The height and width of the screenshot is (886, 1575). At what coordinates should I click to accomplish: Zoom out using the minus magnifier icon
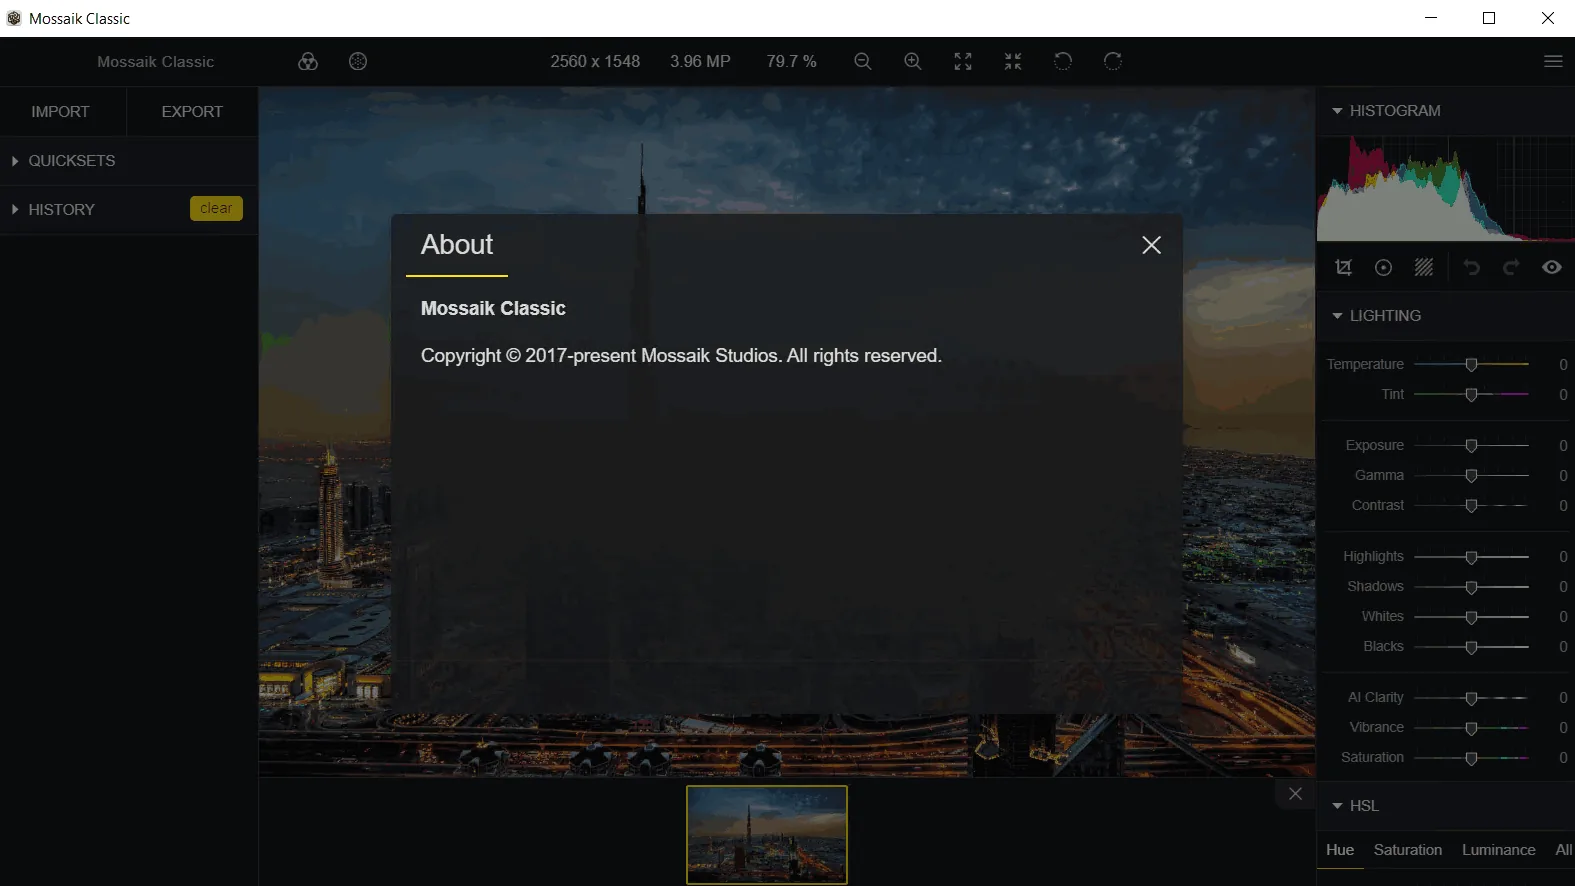click(x=863, y=62)
